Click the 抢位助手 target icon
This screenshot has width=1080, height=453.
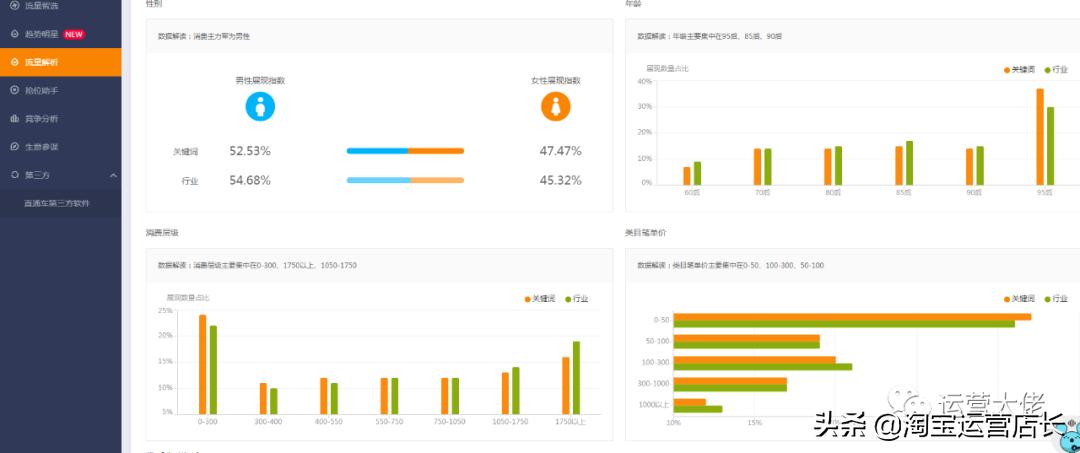[14, 89]
